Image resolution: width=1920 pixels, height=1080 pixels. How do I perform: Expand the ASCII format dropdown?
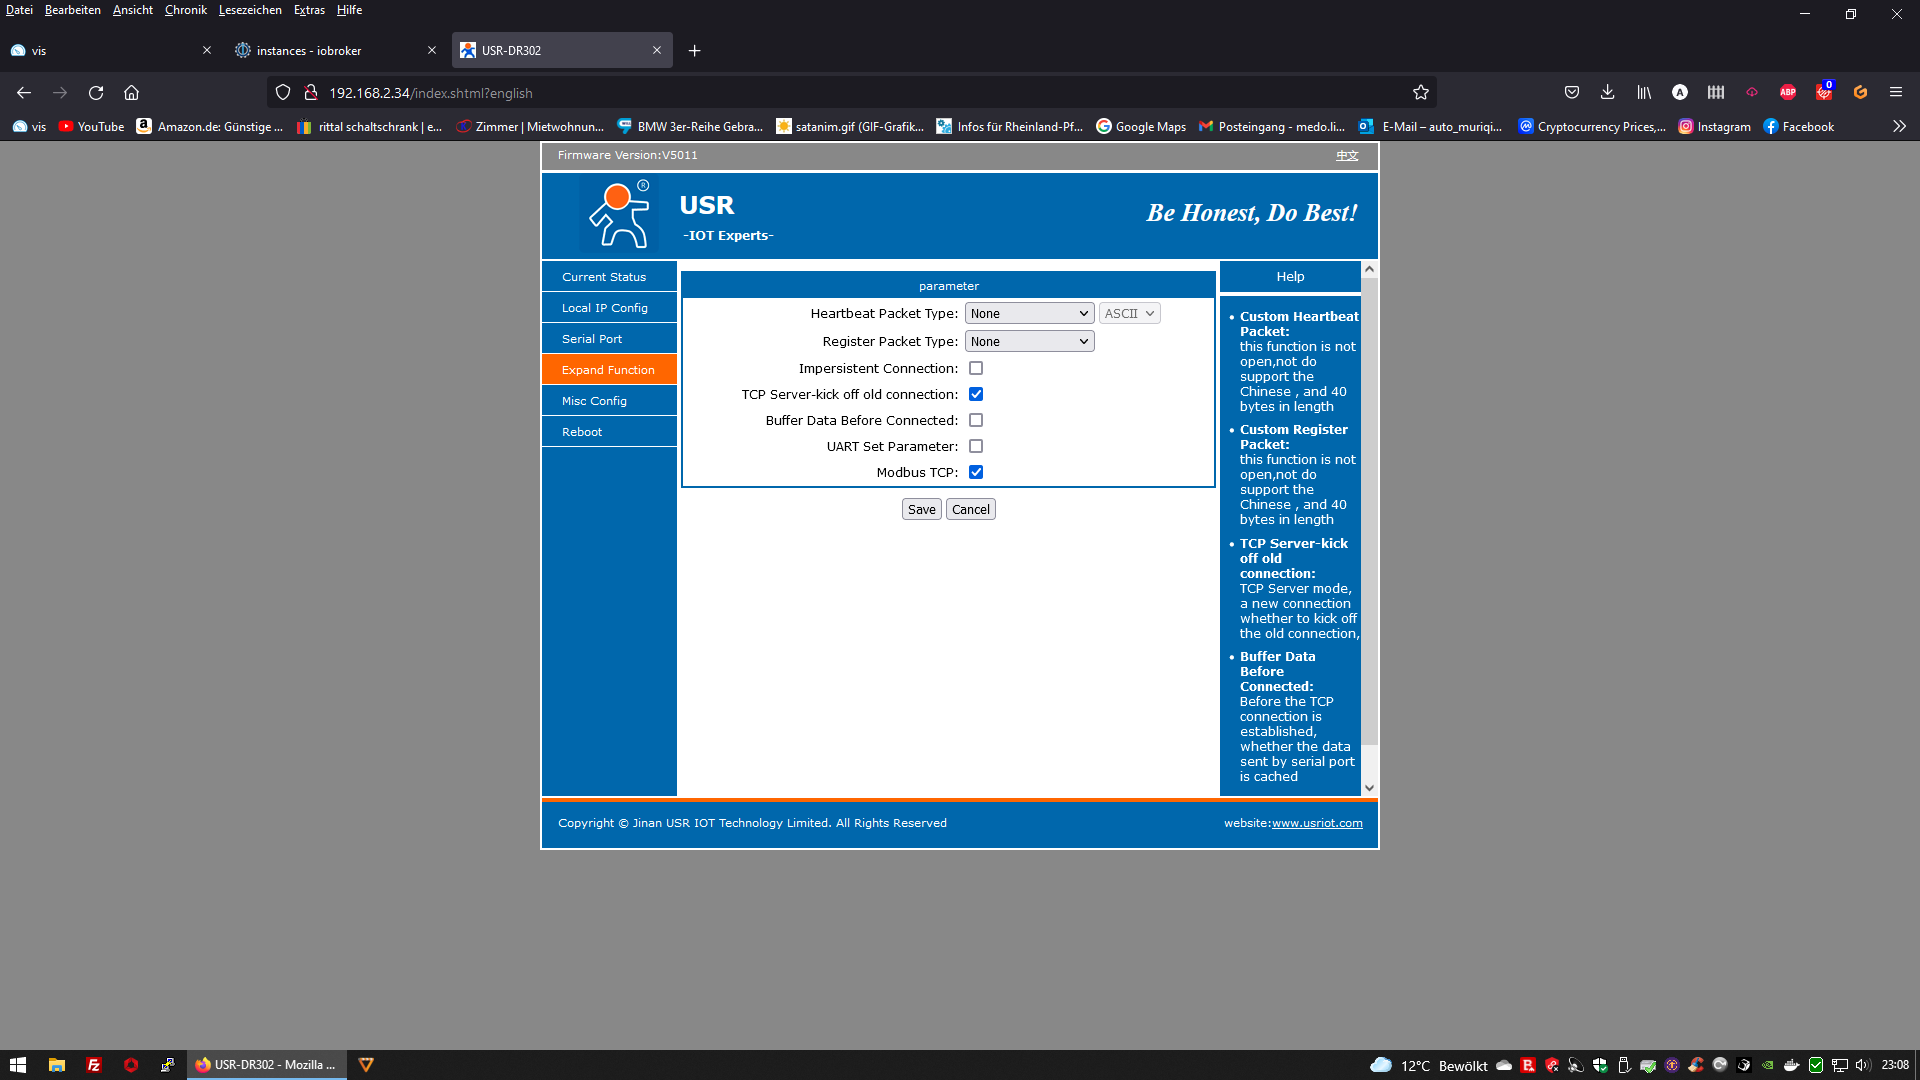tap(1129, 314)
